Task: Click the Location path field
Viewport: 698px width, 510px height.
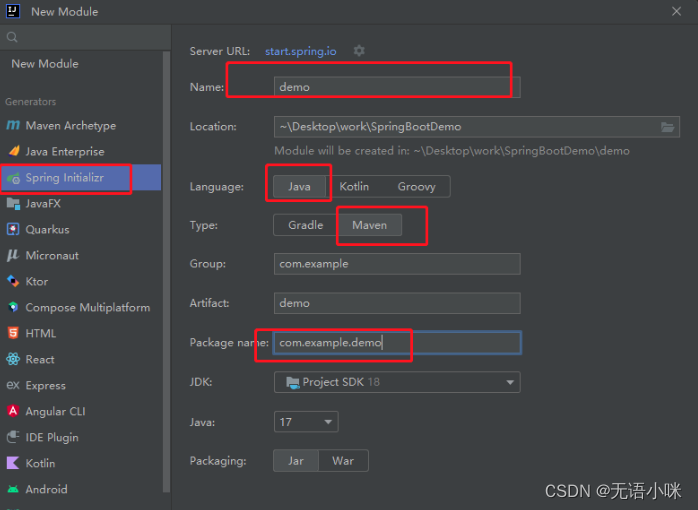Action: (x=466, y=127)
